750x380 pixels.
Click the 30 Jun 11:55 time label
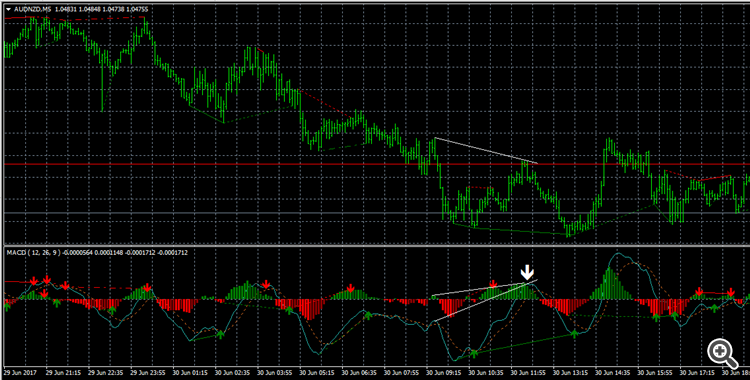coord(528,371)
